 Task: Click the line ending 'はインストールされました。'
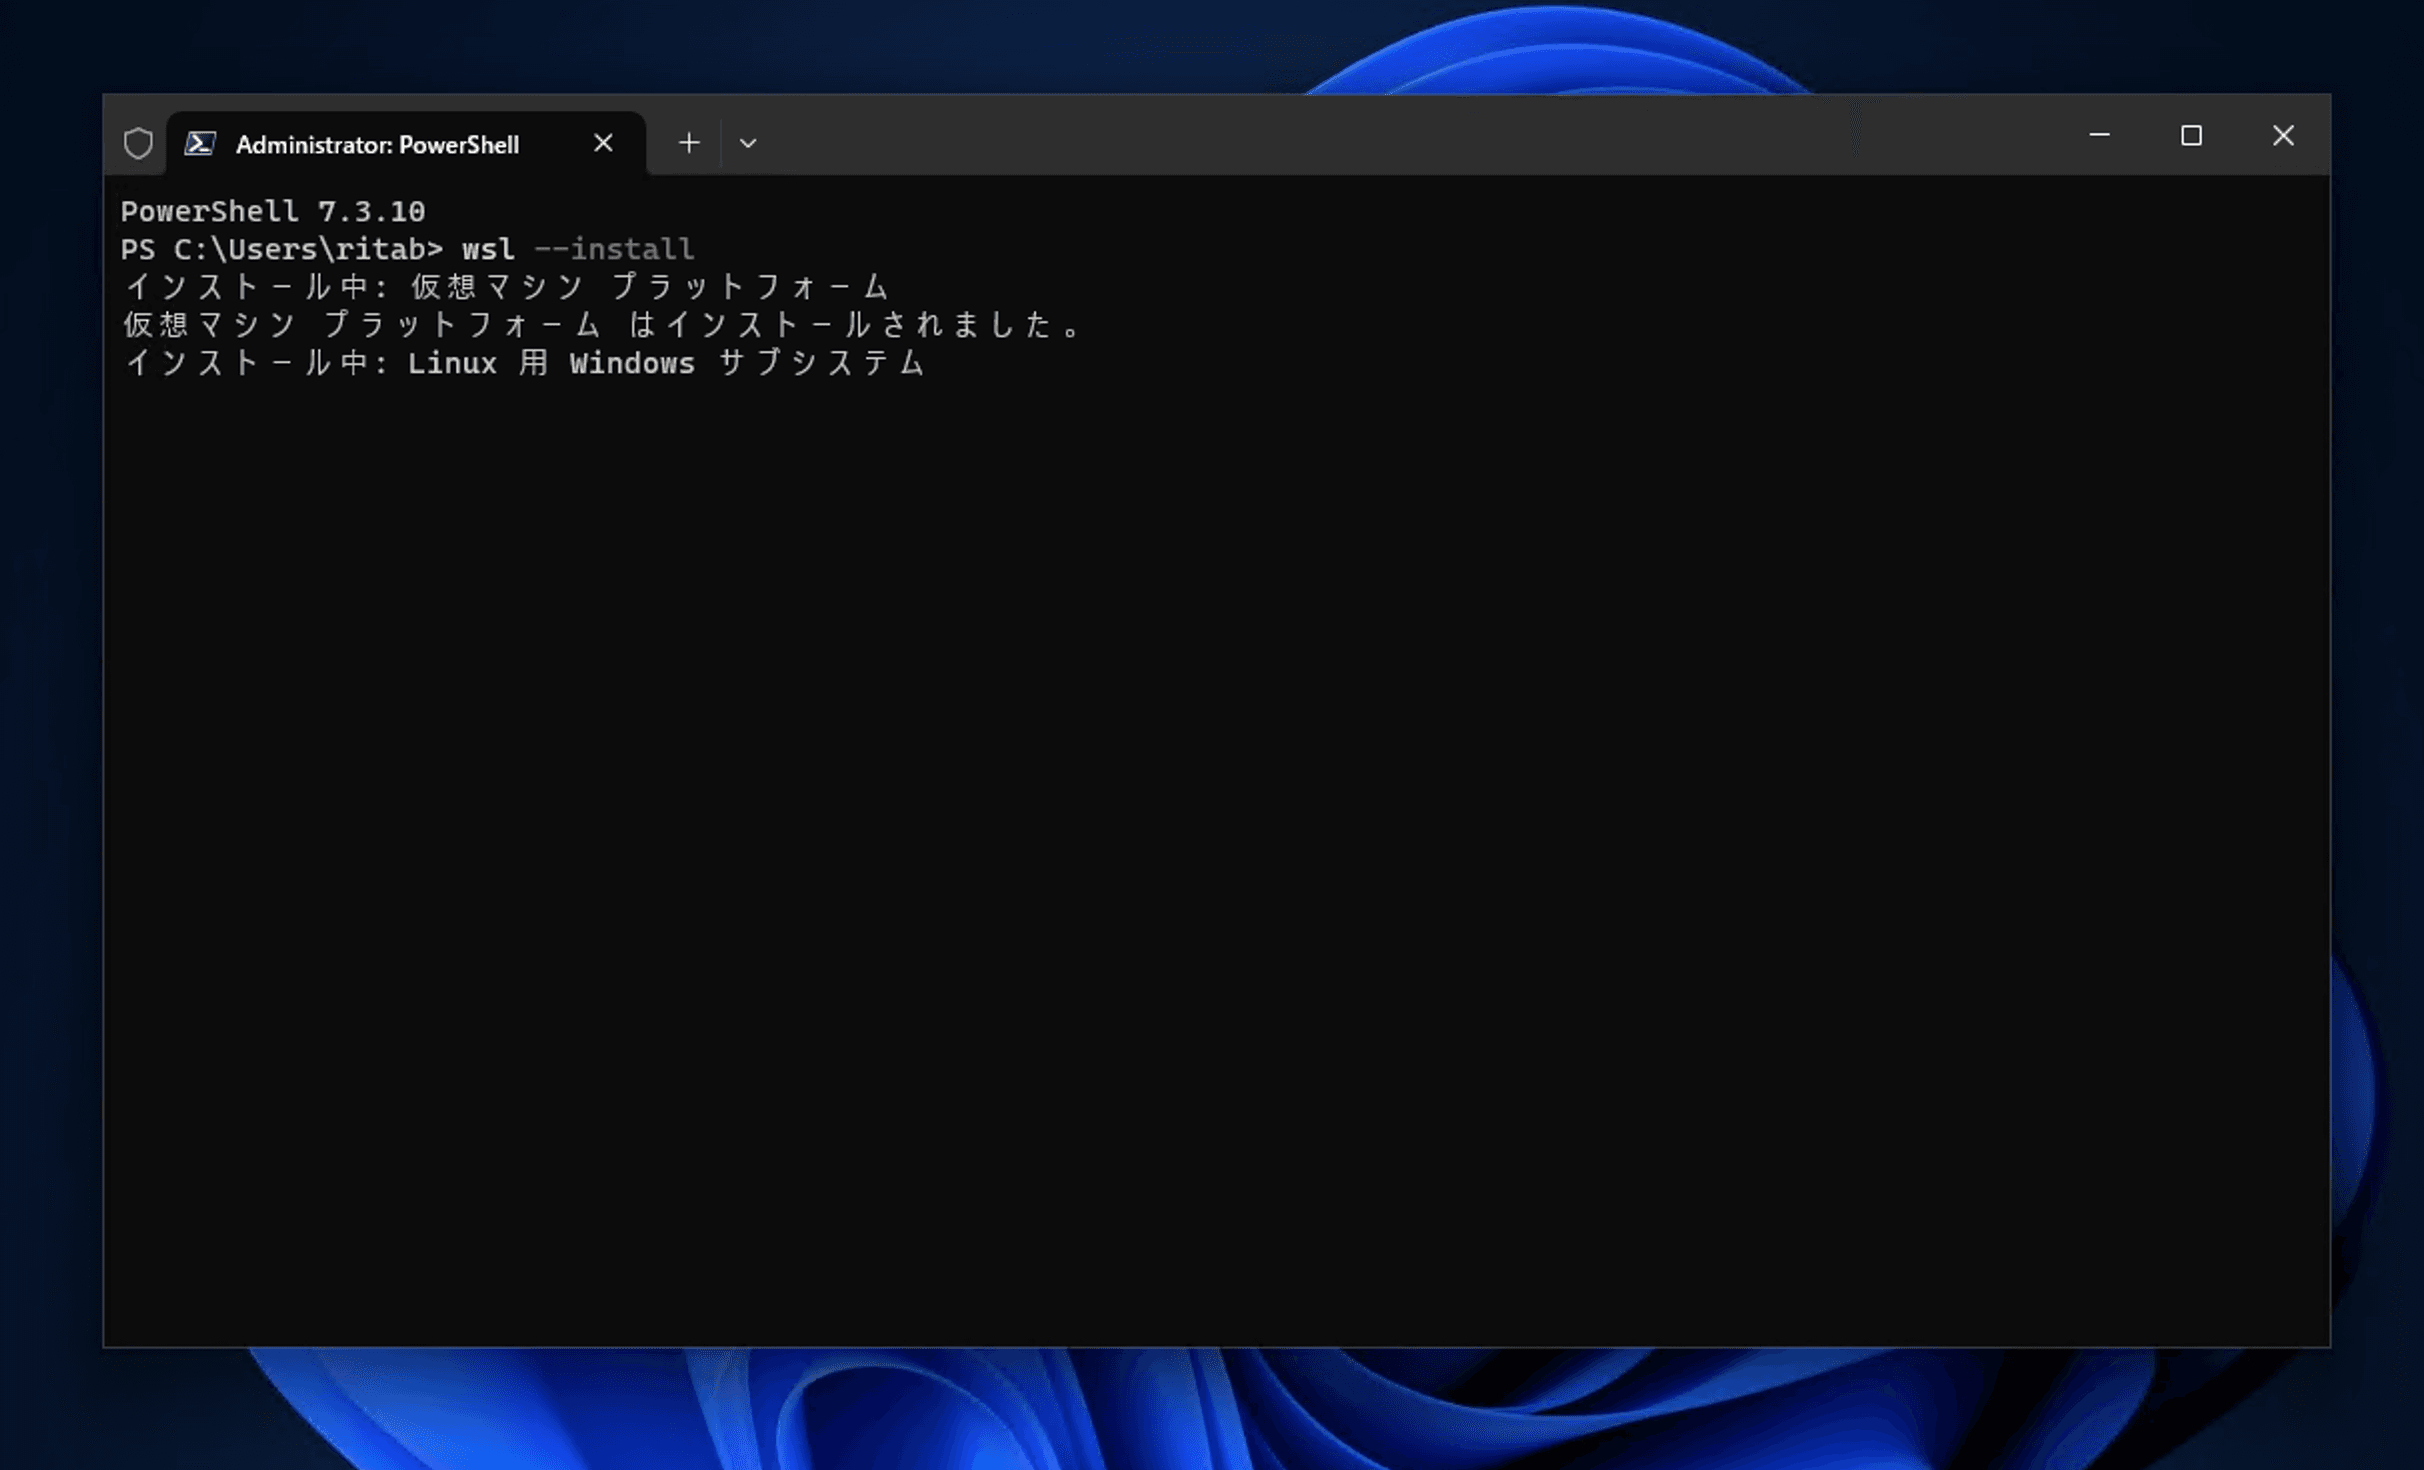coord(603,325)
